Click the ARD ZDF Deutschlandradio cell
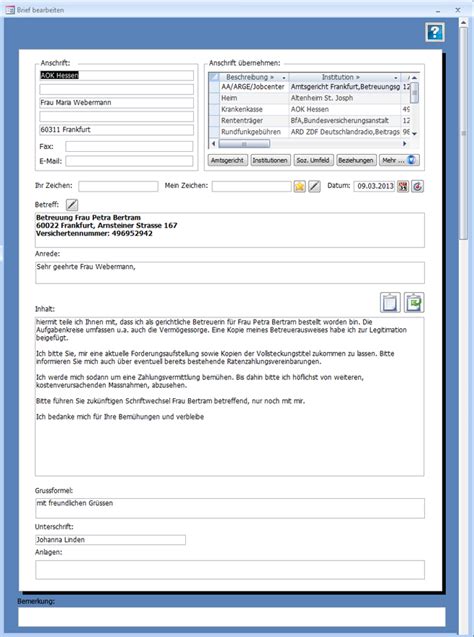Screen dimensions: 474x637 click(x=345, y=132)
